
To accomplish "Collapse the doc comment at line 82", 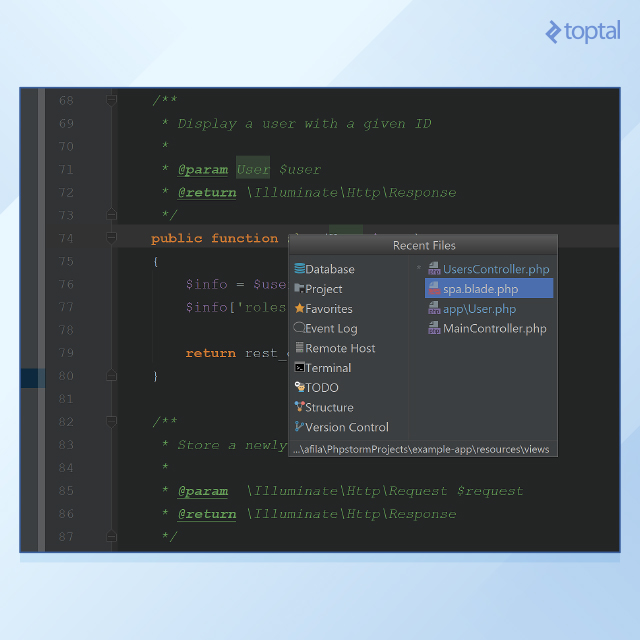I will (x=112, y=422).
